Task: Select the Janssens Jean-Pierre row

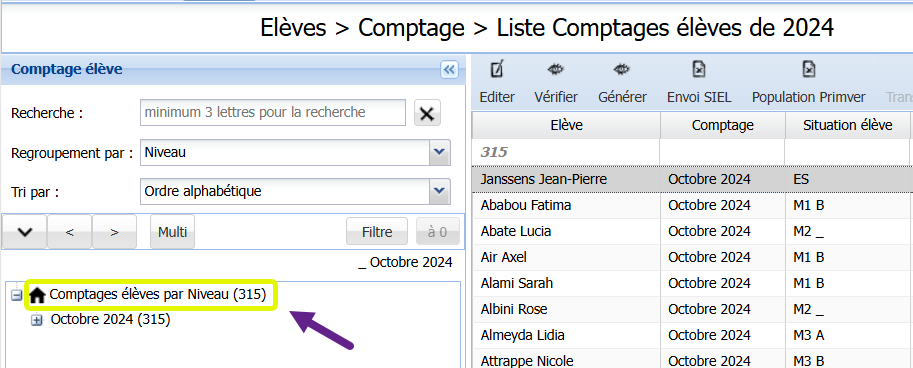Action: (692, 179)
